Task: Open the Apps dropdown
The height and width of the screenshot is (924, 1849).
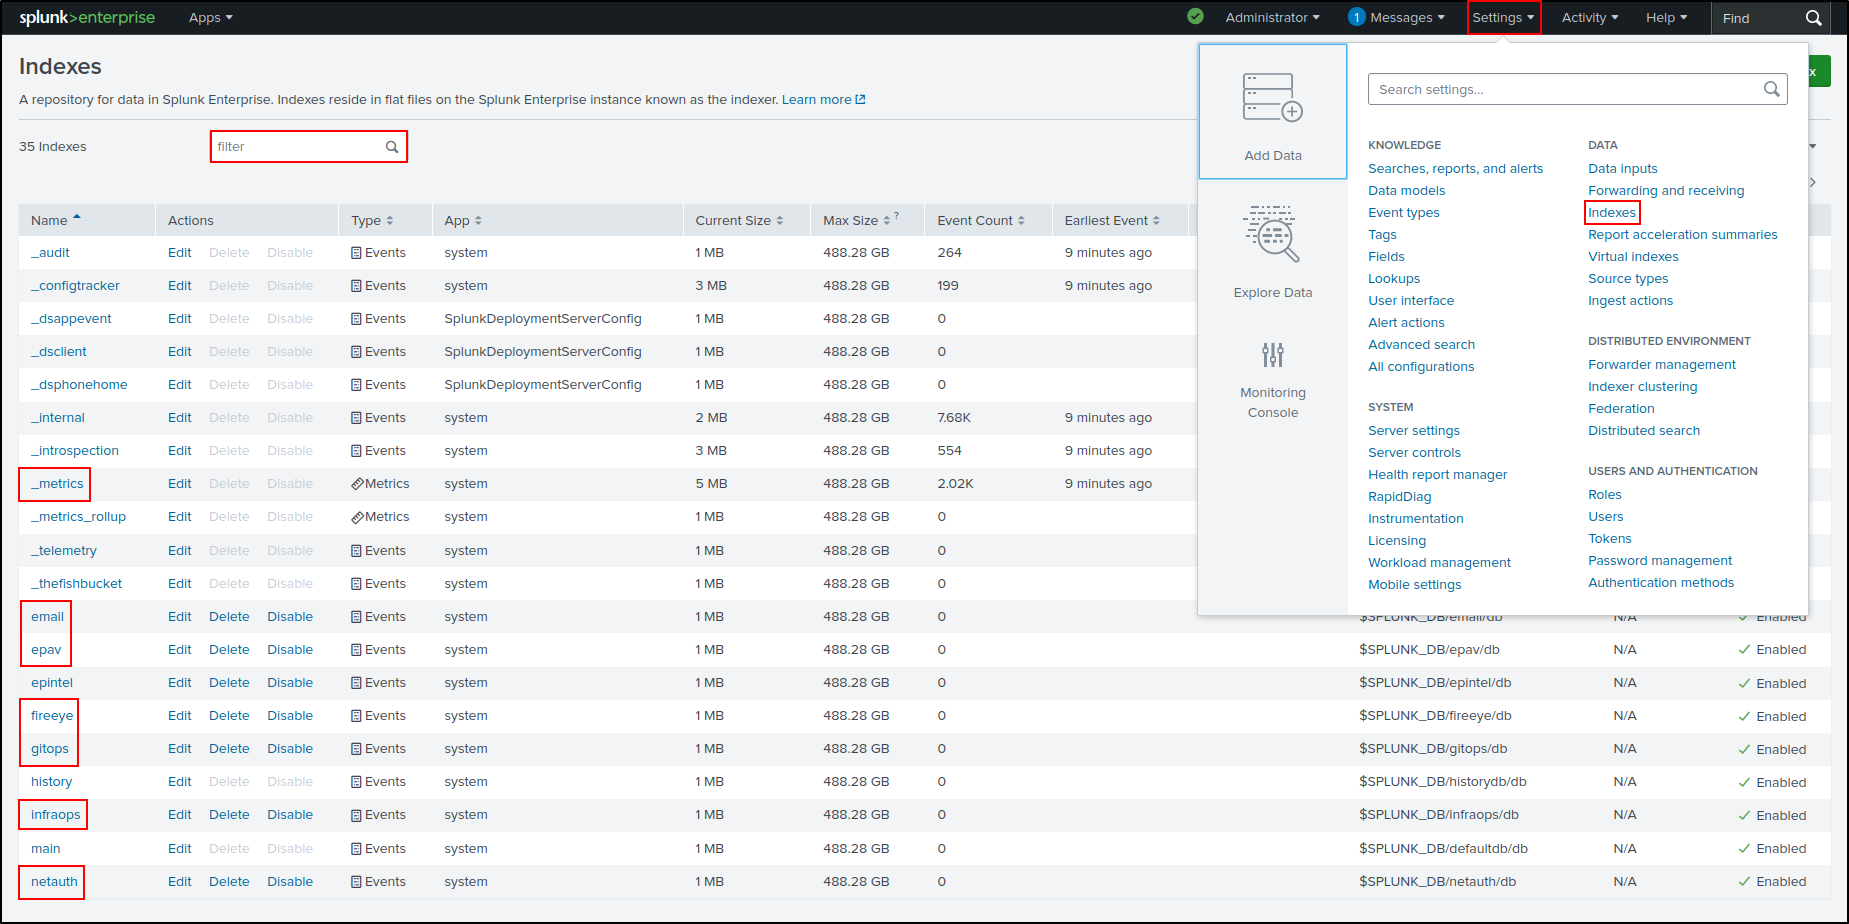Action: tap(210, 17)
